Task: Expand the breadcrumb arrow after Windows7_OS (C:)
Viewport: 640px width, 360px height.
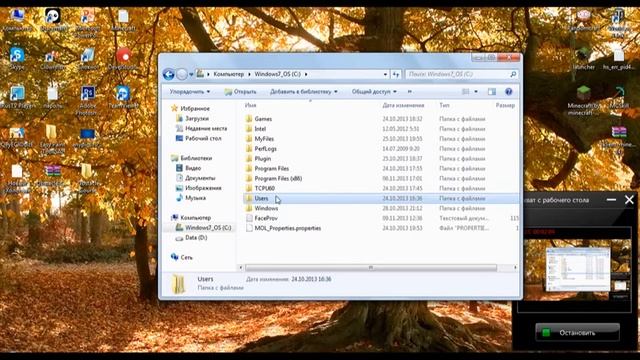Action: pyautogui.click(x=306, y=74)
